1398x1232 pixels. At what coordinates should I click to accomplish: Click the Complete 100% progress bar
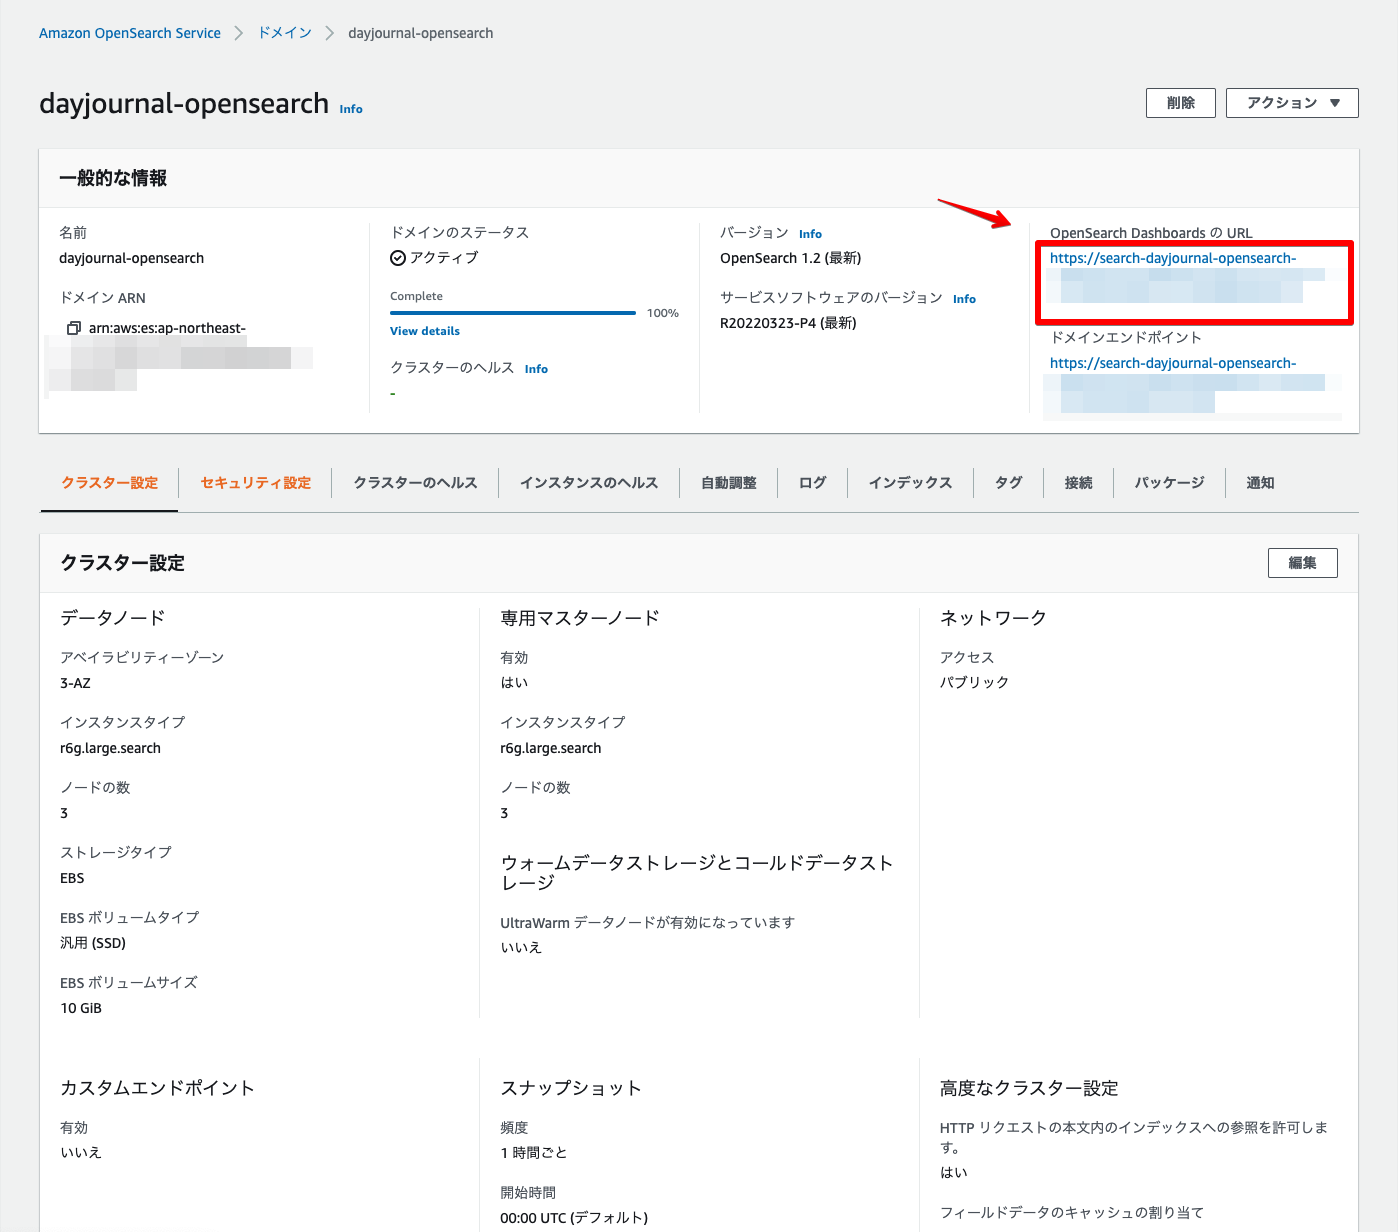pyautogui.click(x=512, y=312)
